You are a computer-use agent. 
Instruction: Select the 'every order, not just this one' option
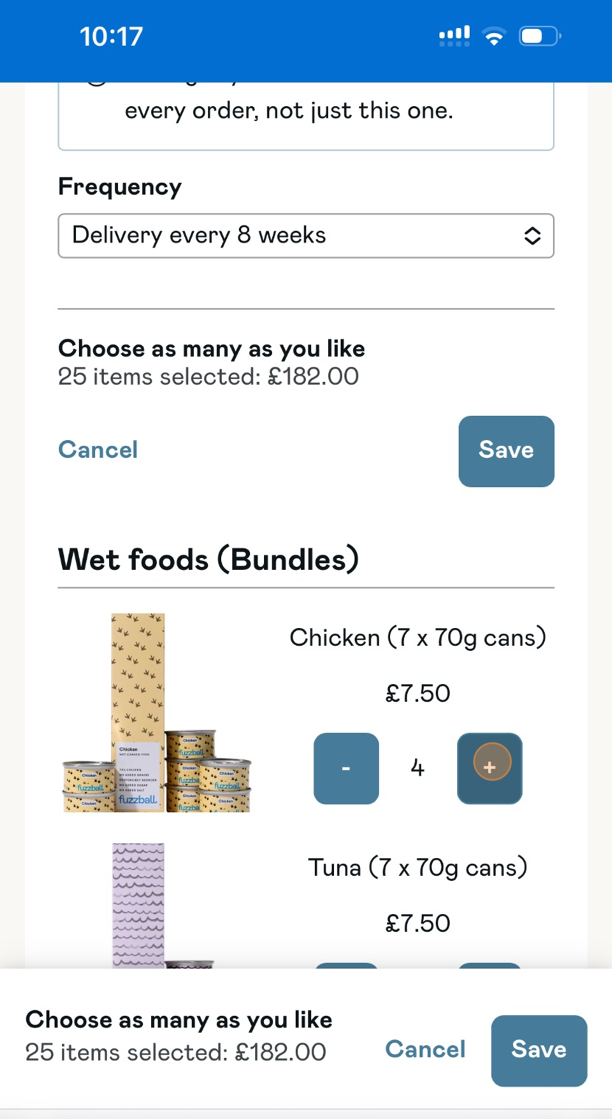(x=288, y=111)
